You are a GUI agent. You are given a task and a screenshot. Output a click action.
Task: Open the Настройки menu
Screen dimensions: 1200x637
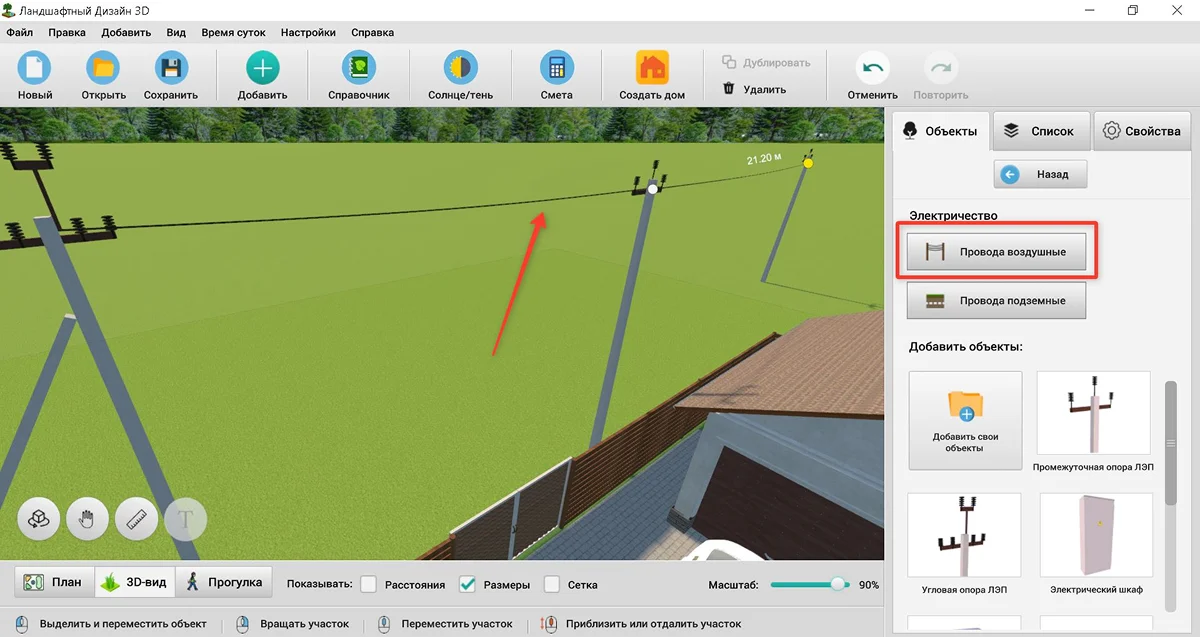point(308,32)
